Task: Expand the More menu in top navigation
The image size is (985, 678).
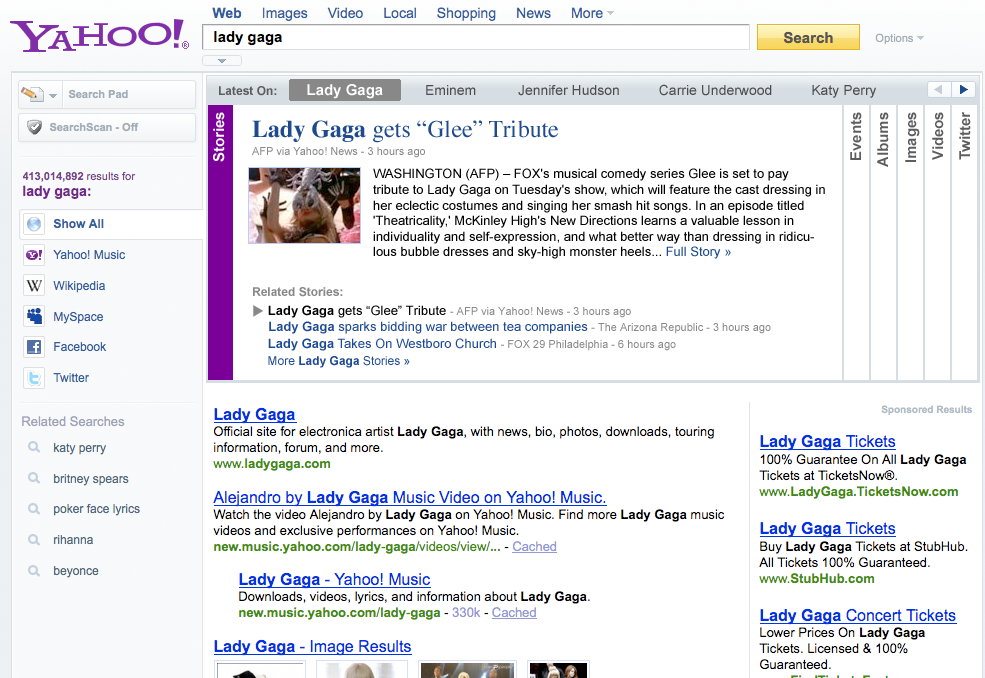Action: [592, 13]
